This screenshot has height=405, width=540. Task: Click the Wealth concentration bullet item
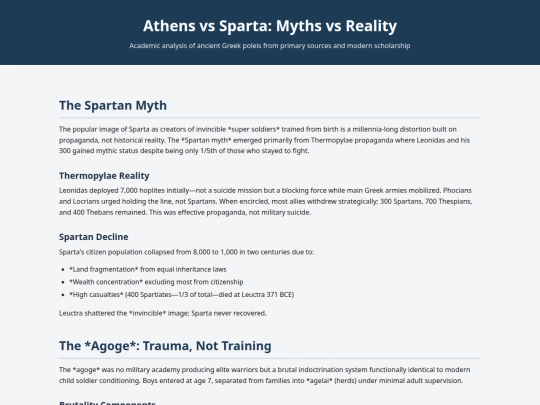point(156,282)
